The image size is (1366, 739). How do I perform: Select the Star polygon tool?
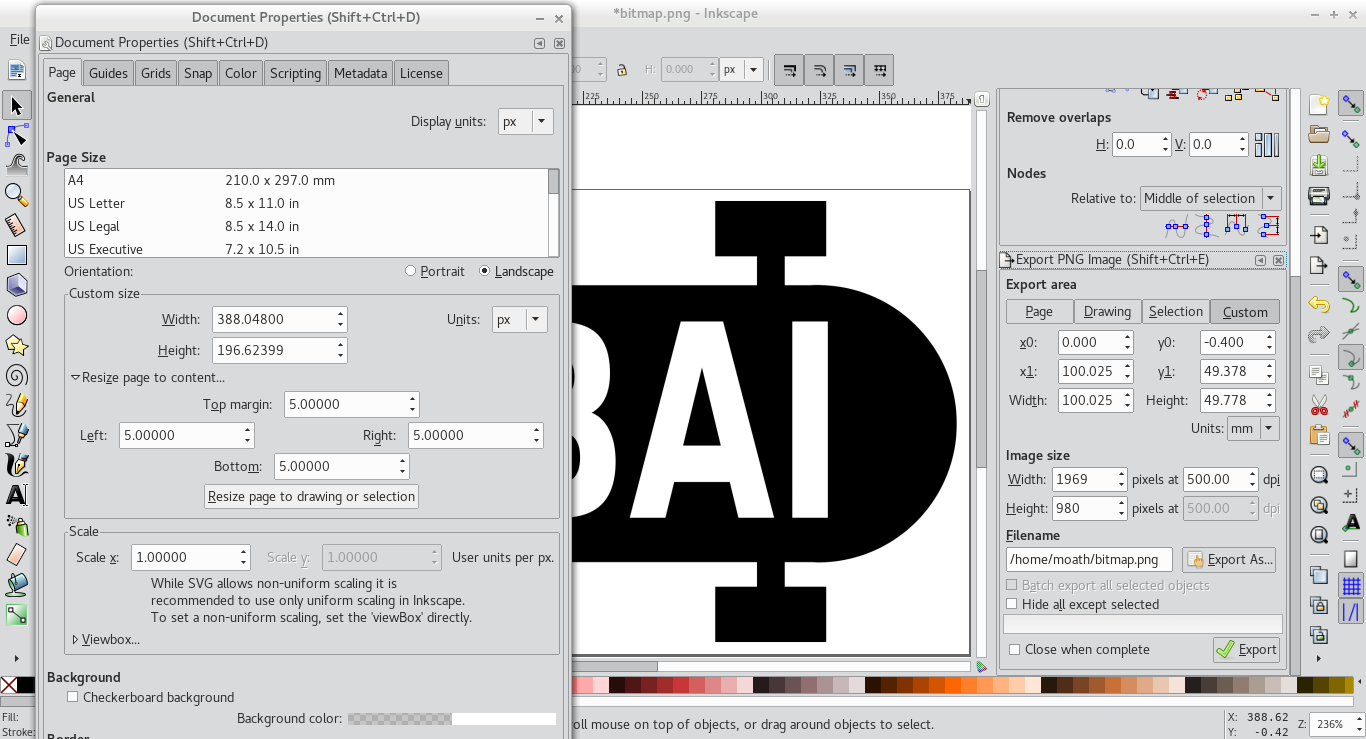(x=16, y=345)
